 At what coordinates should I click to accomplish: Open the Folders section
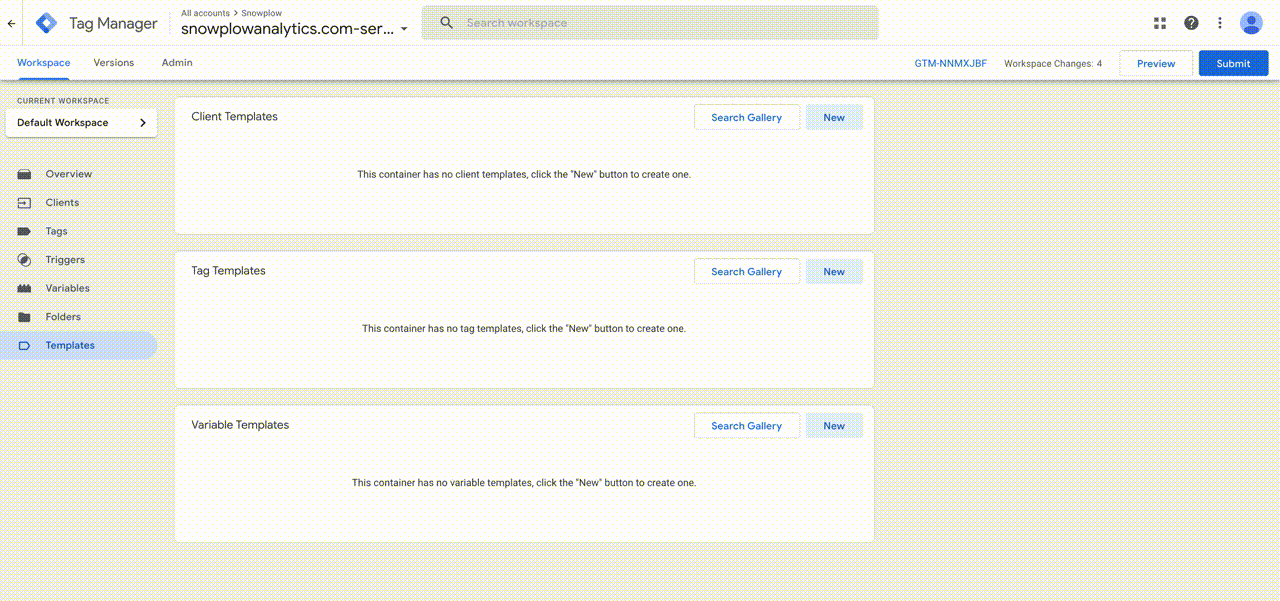(63, 316)
